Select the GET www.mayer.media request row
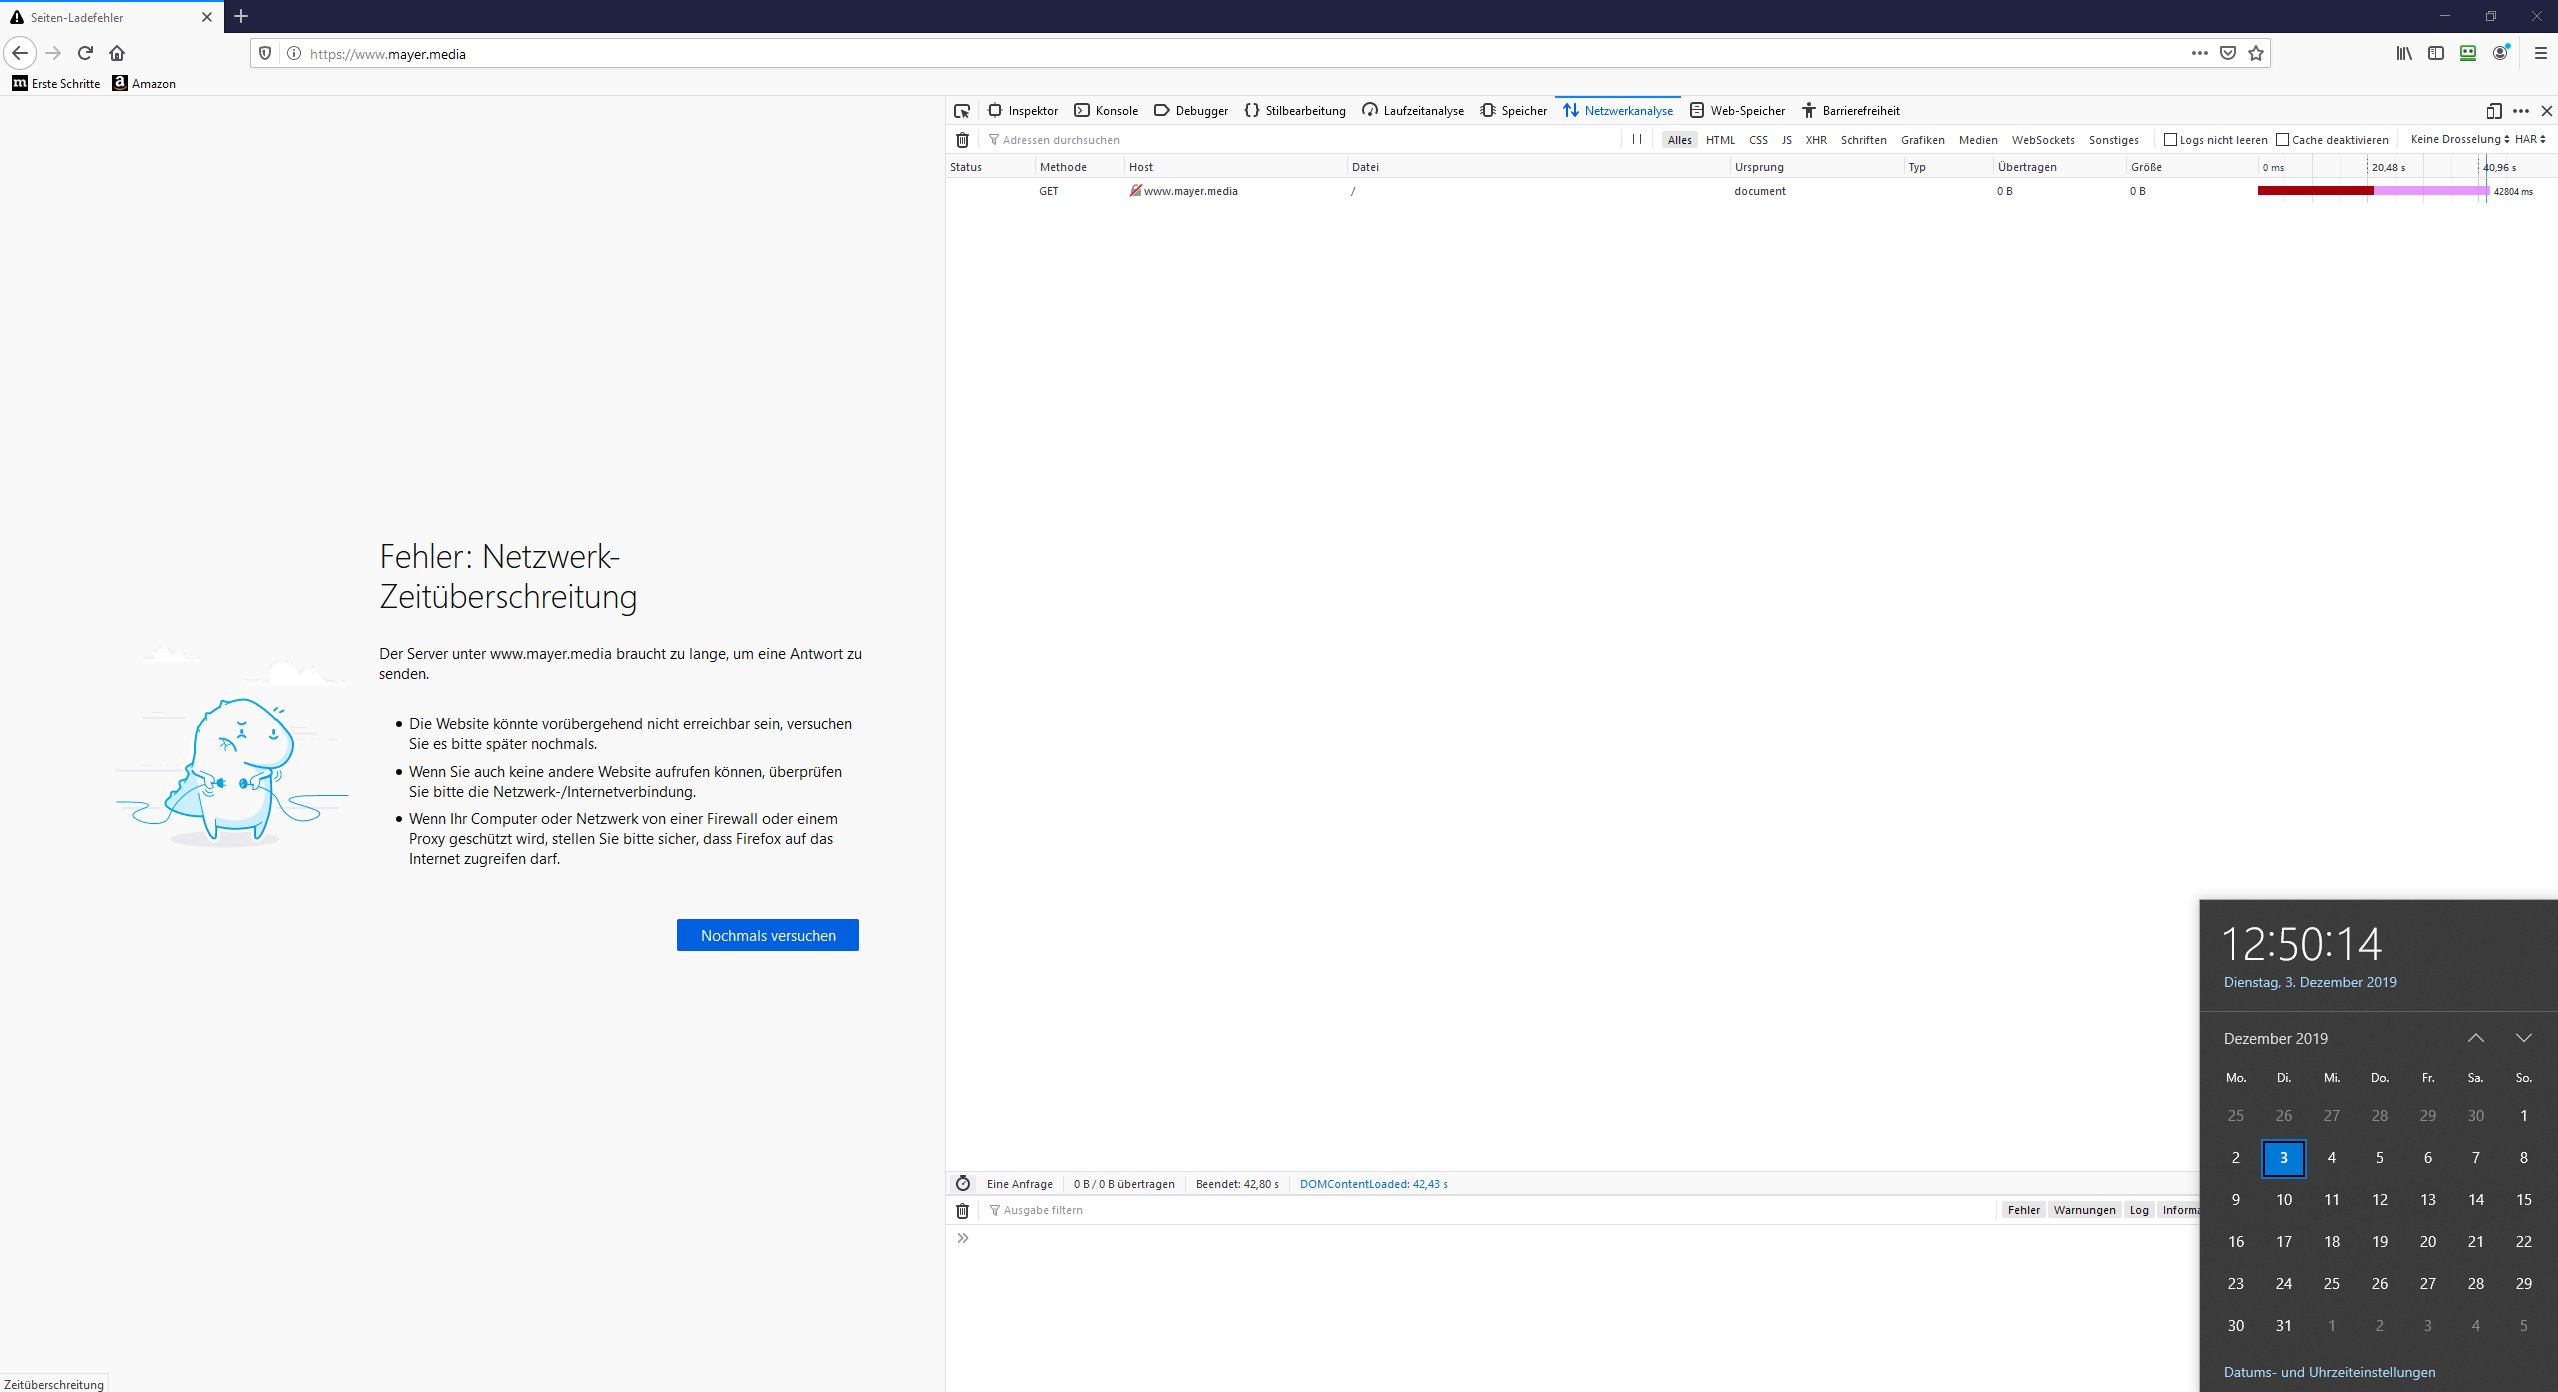This screenshot has width=2558, height=1392. 1751,191
